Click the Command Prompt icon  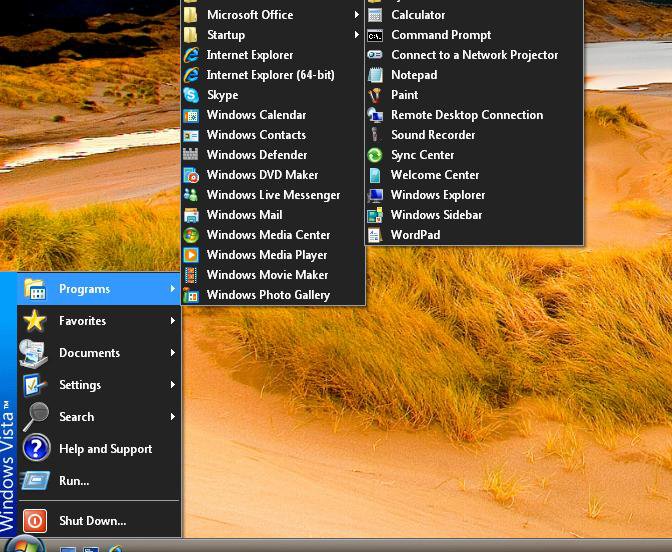(375, 36)
